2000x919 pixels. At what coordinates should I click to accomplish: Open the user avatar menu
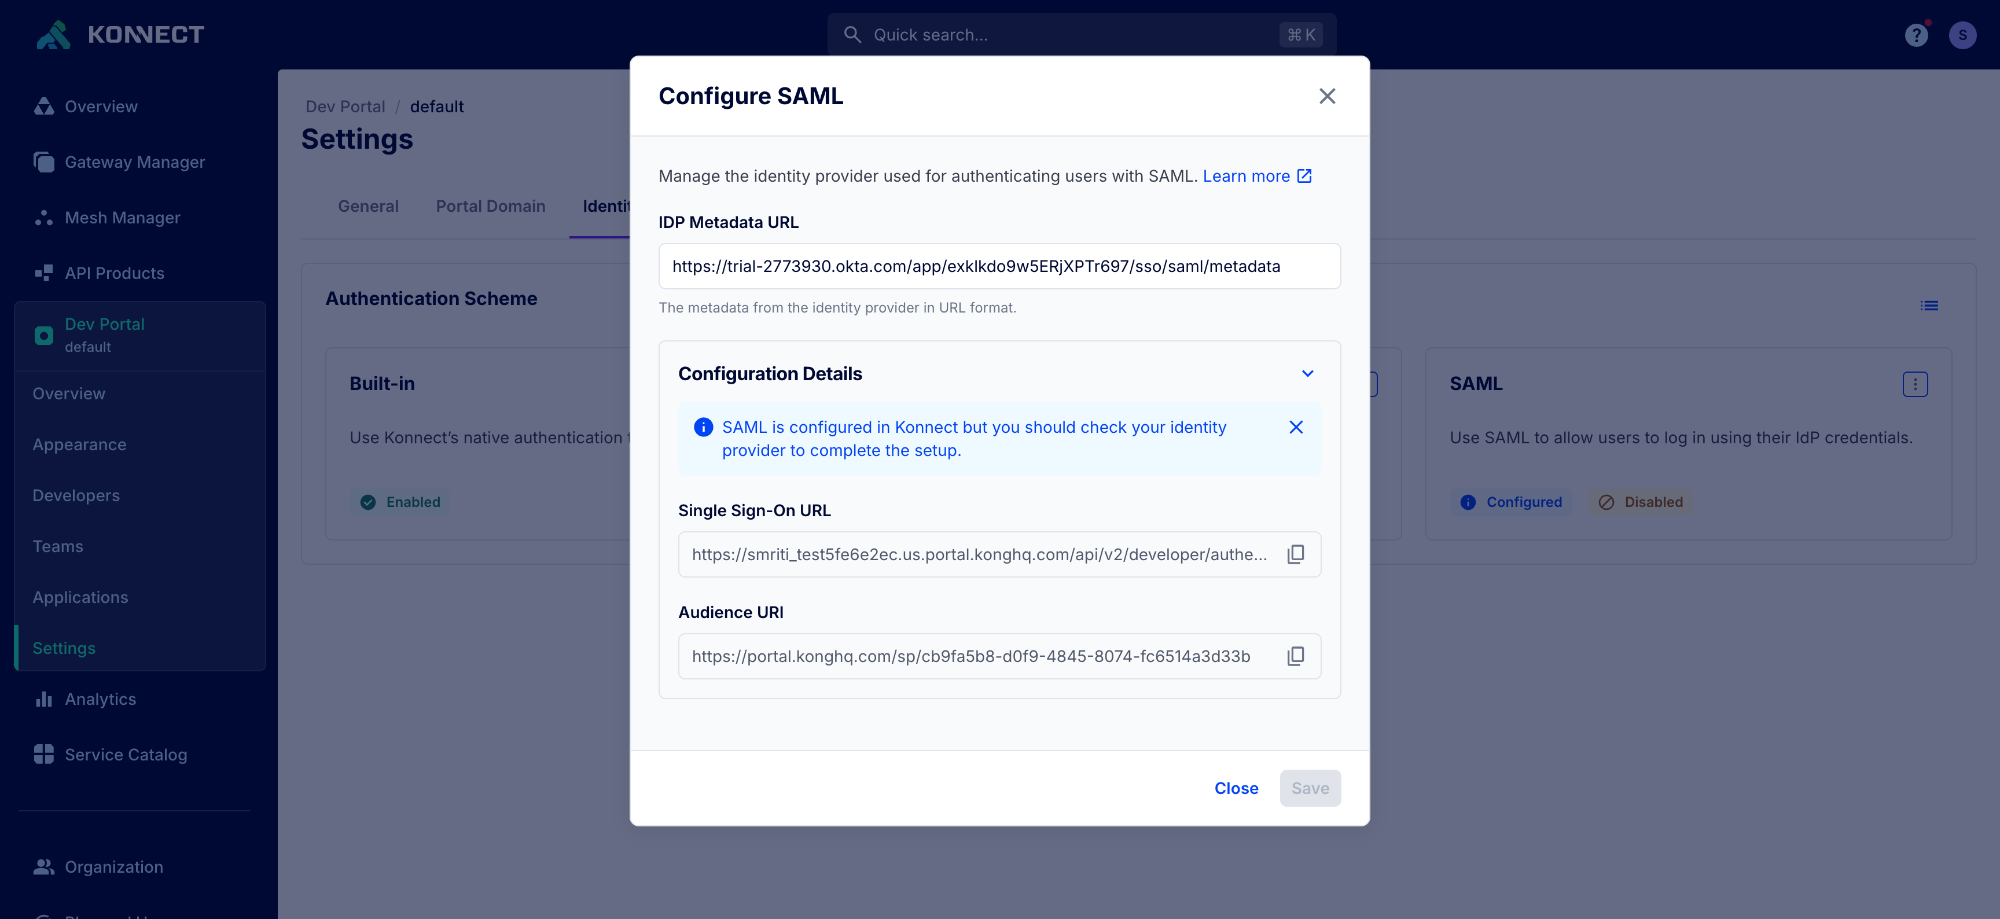(x=1962, y=35)
